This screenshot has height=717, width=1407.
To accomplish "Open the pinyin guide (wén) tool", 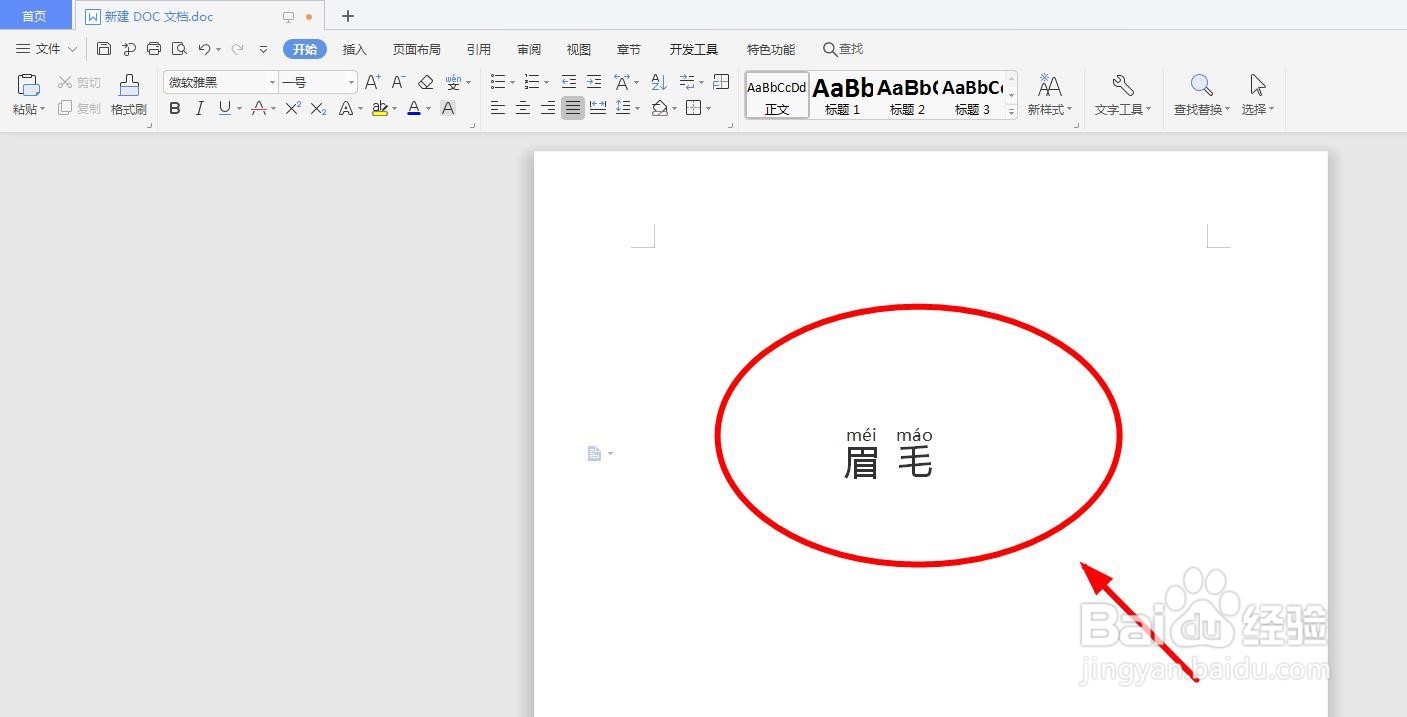I will click(454, 82).
